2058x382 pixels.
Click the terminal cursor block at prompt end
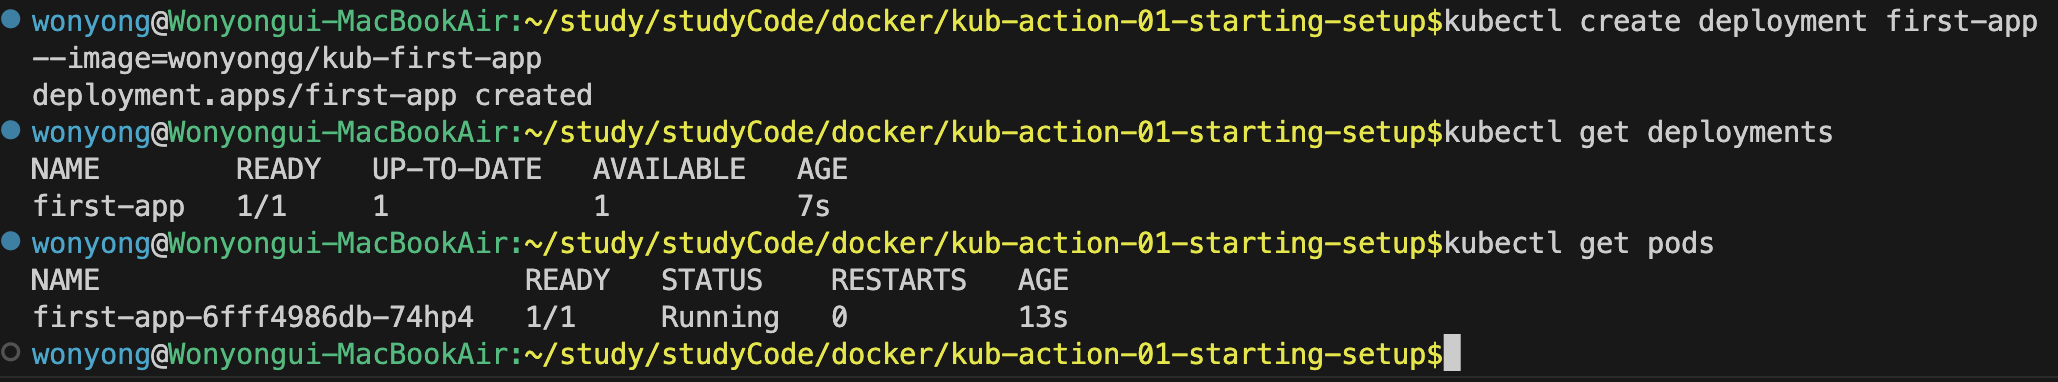coord(1452,353)
